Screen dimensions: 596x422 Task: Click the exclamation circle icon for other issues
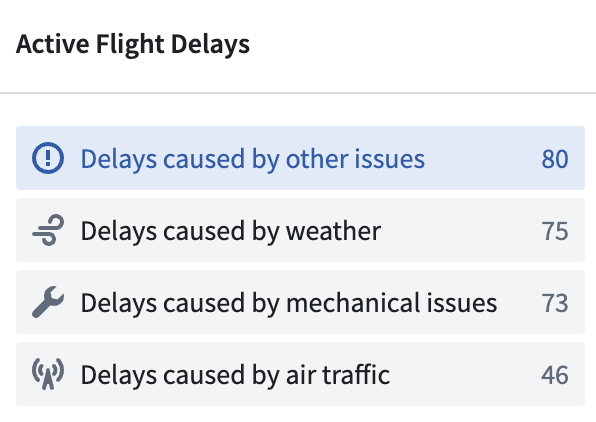48,158
